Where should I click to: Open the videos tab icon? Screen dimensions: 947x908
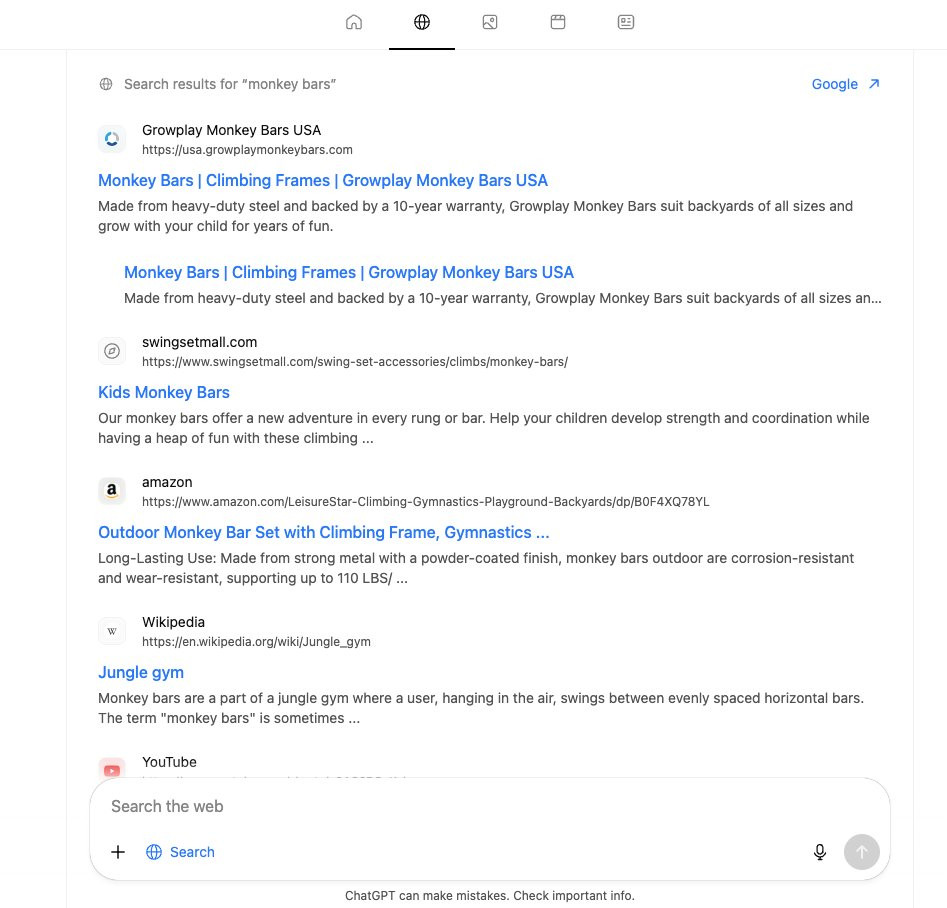[558, 22]
